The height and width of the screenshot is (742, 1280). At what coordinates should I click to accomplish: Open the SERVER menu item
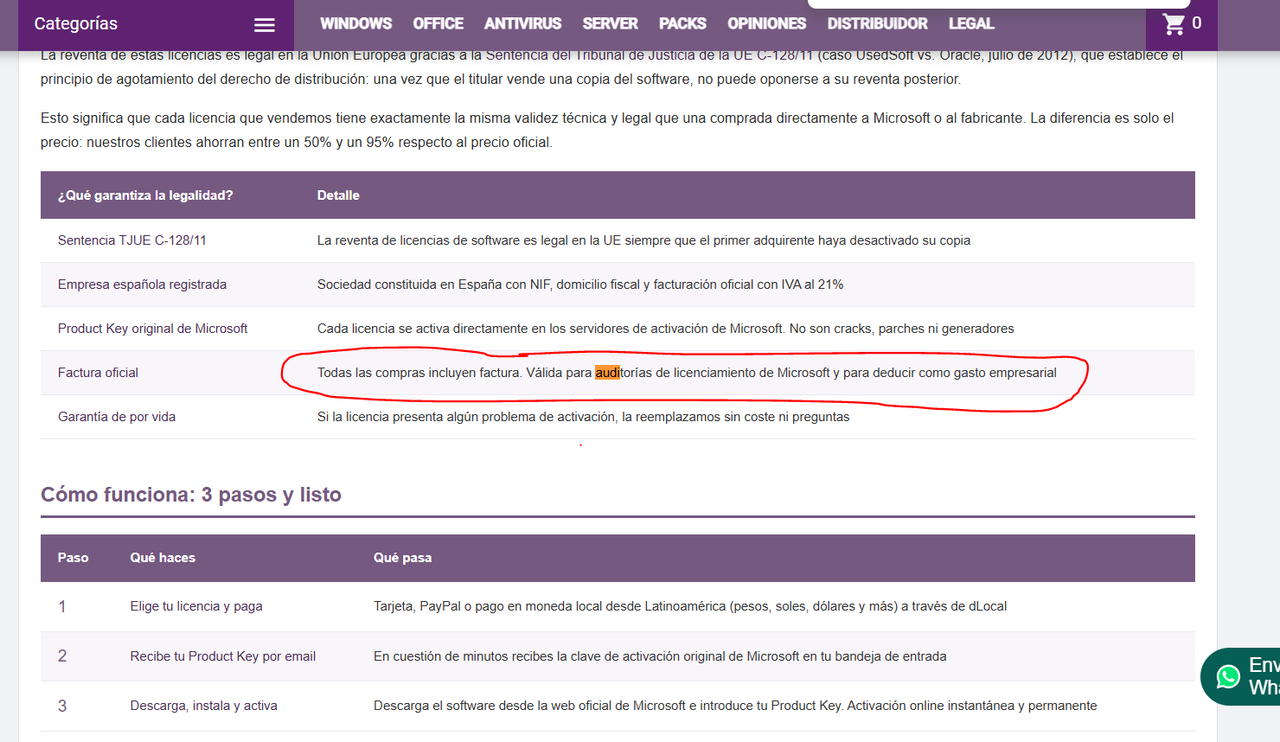tap(610, 23)
